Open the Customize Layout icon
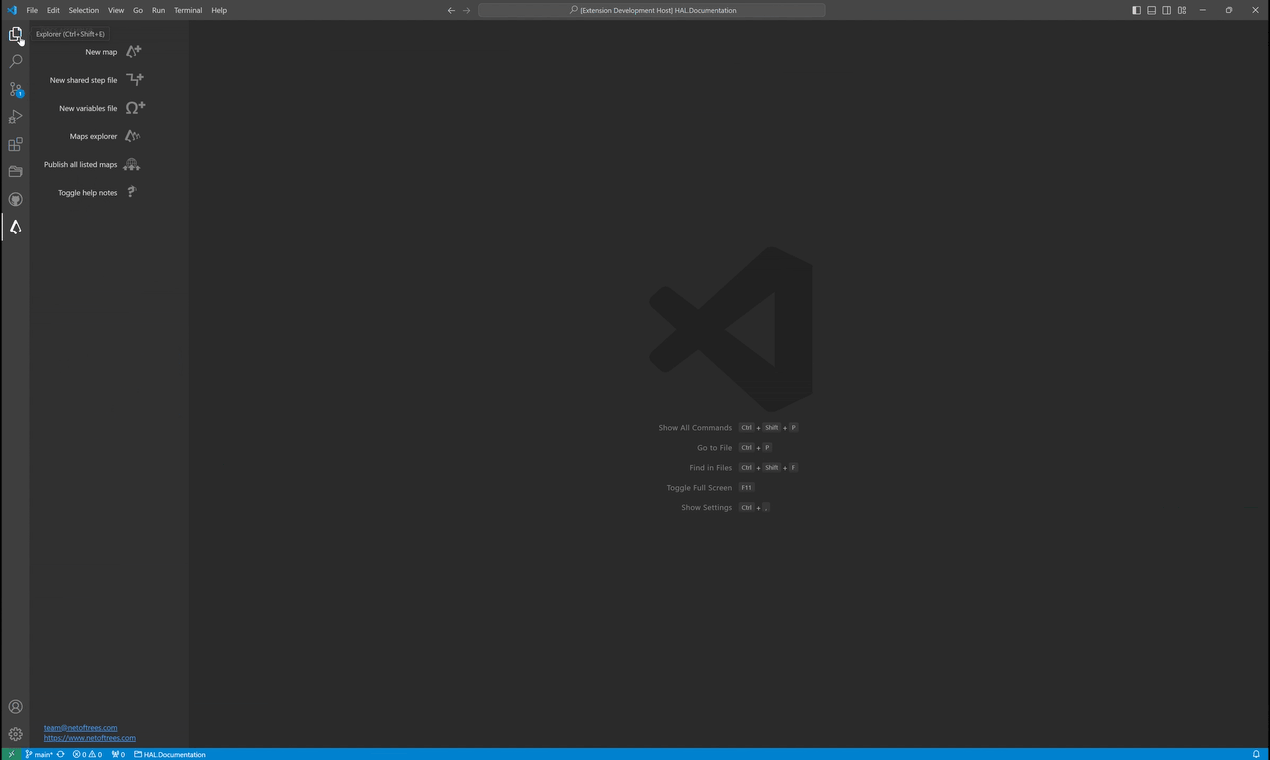Image resolution: width=1270 pixels, height=760 pixels. (x=1182, y=10)
